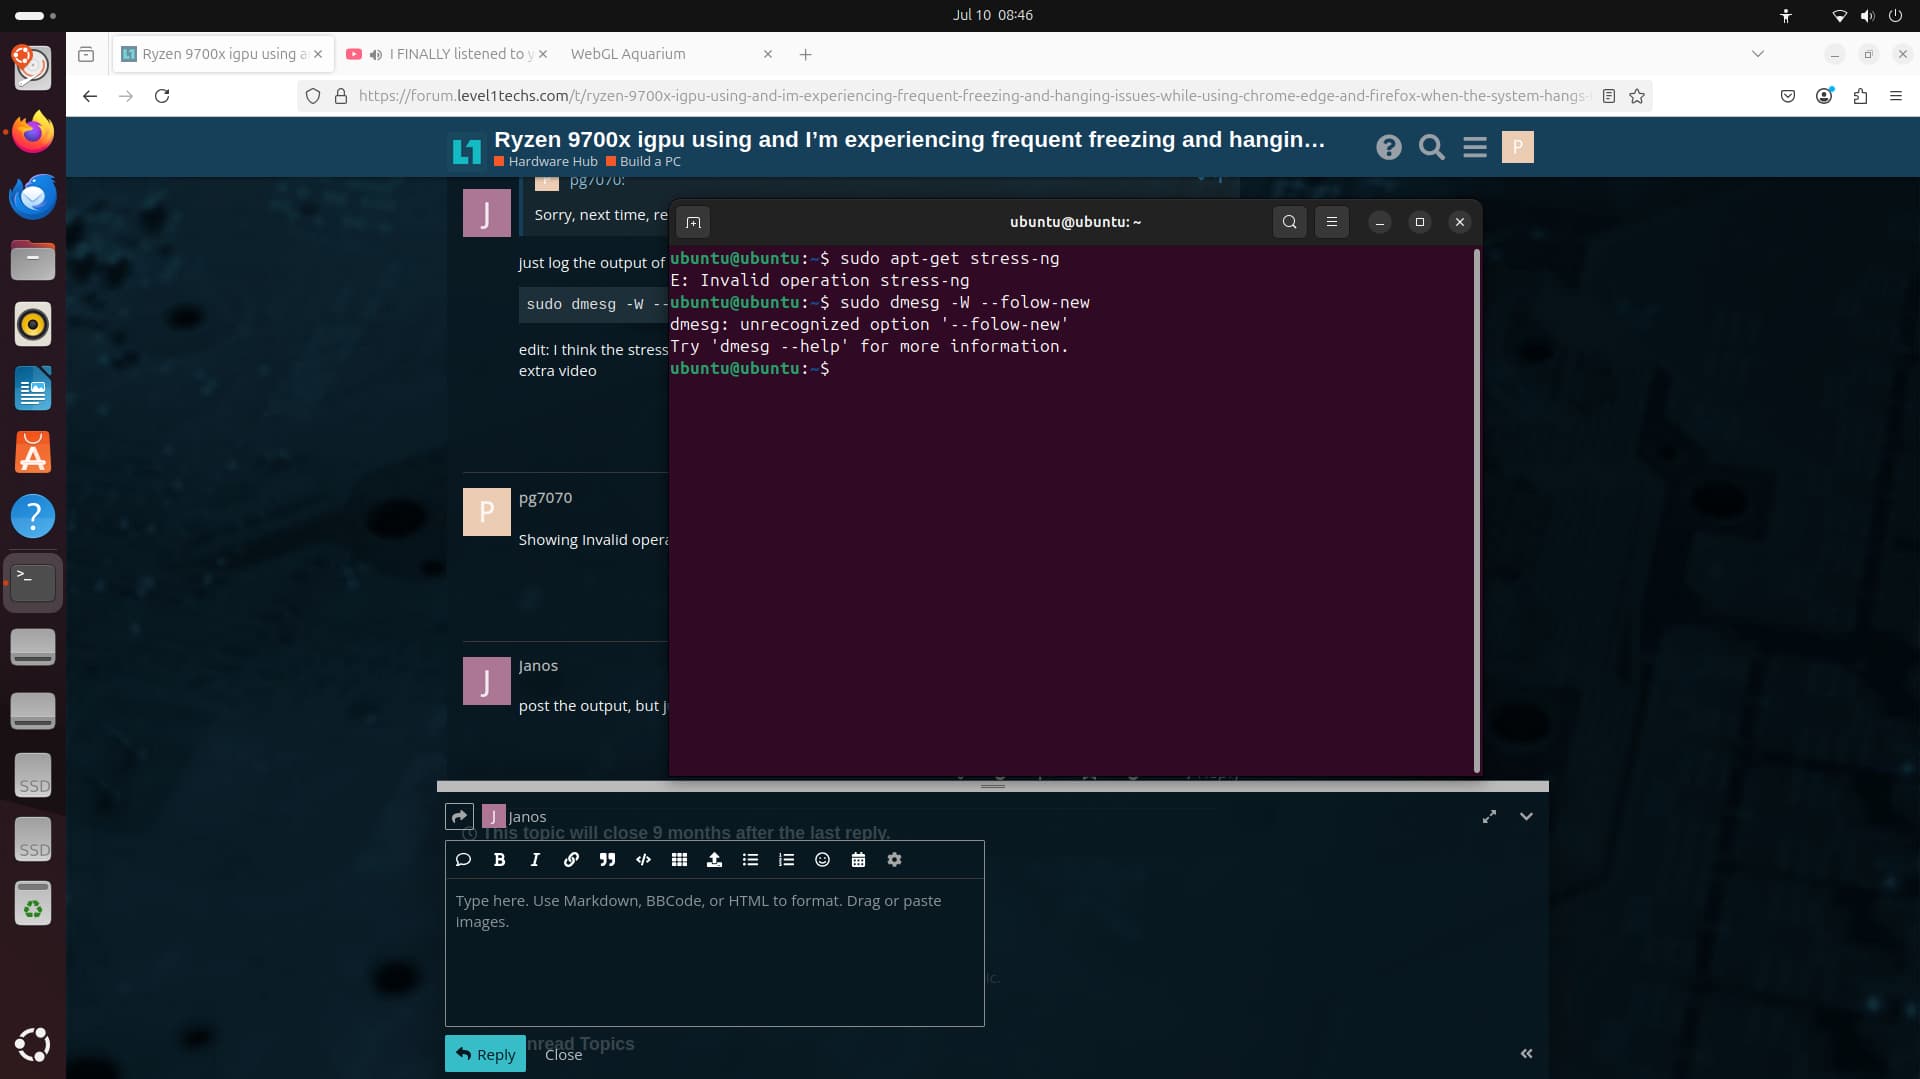
Task: Open the forum search magnifier icon
Action: (1431, 148)
